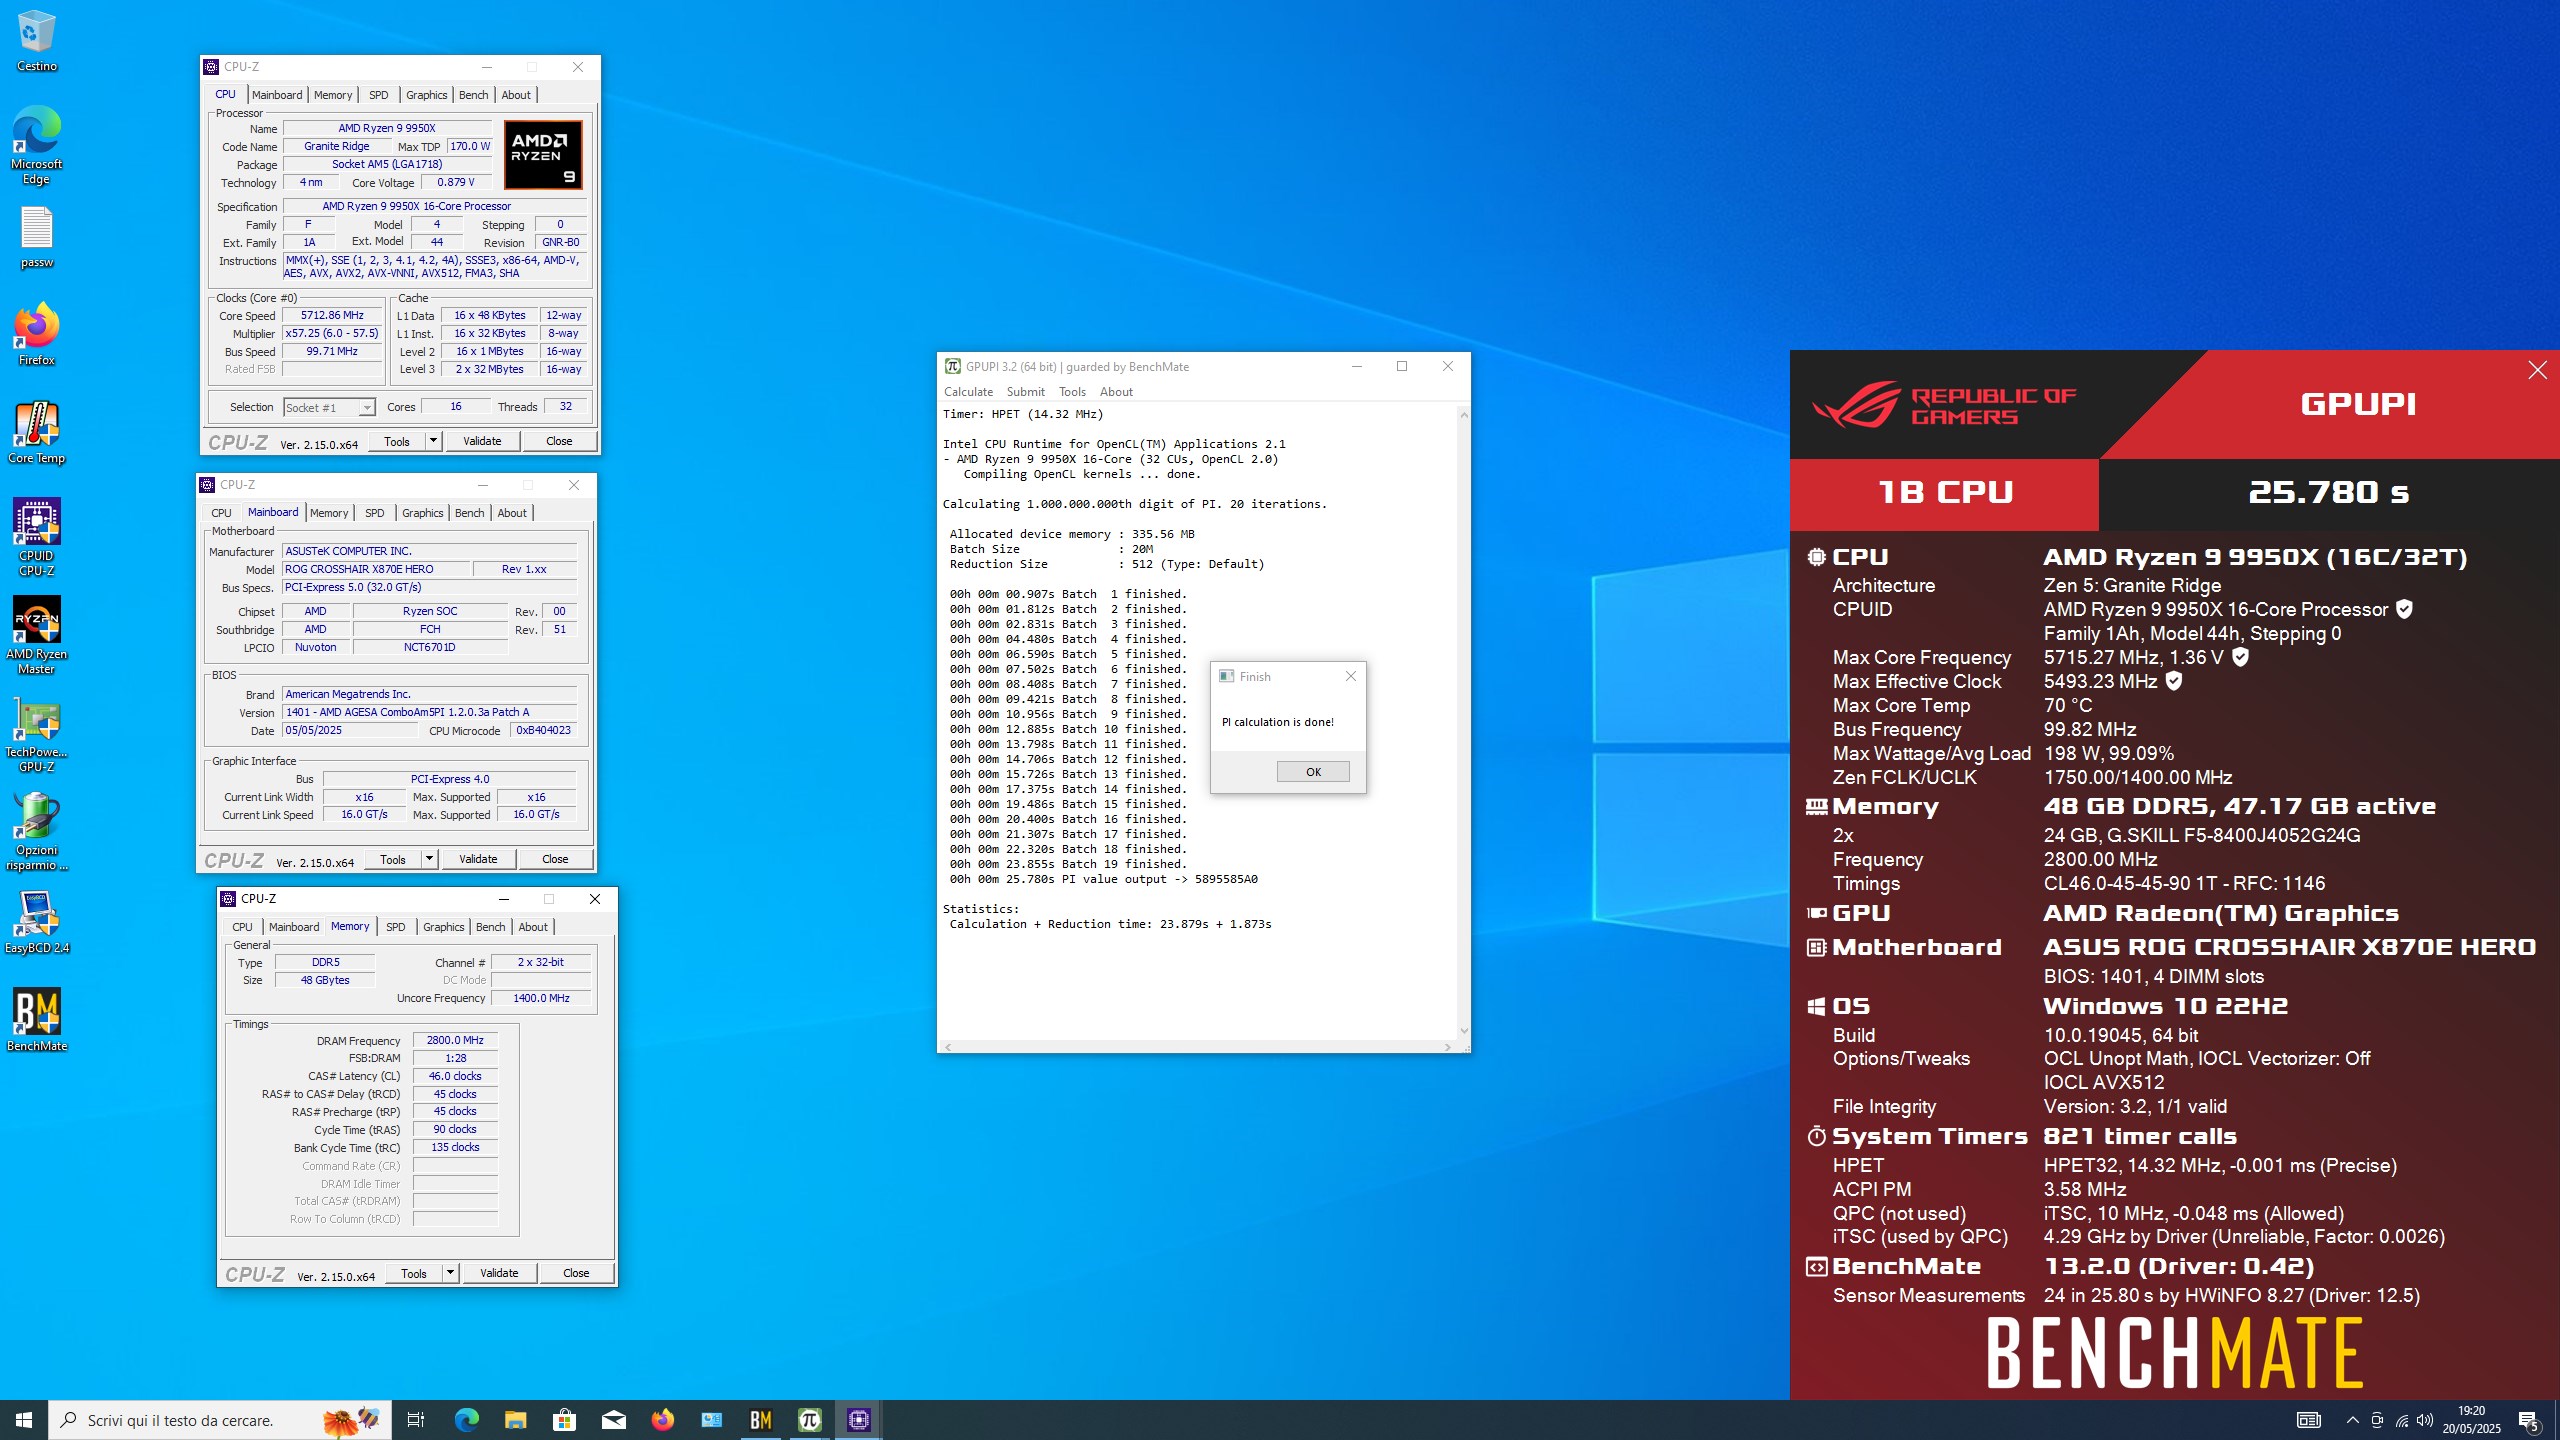
Task: Open the About menu in GPUPI
Action: click(x=1116, y=392)
